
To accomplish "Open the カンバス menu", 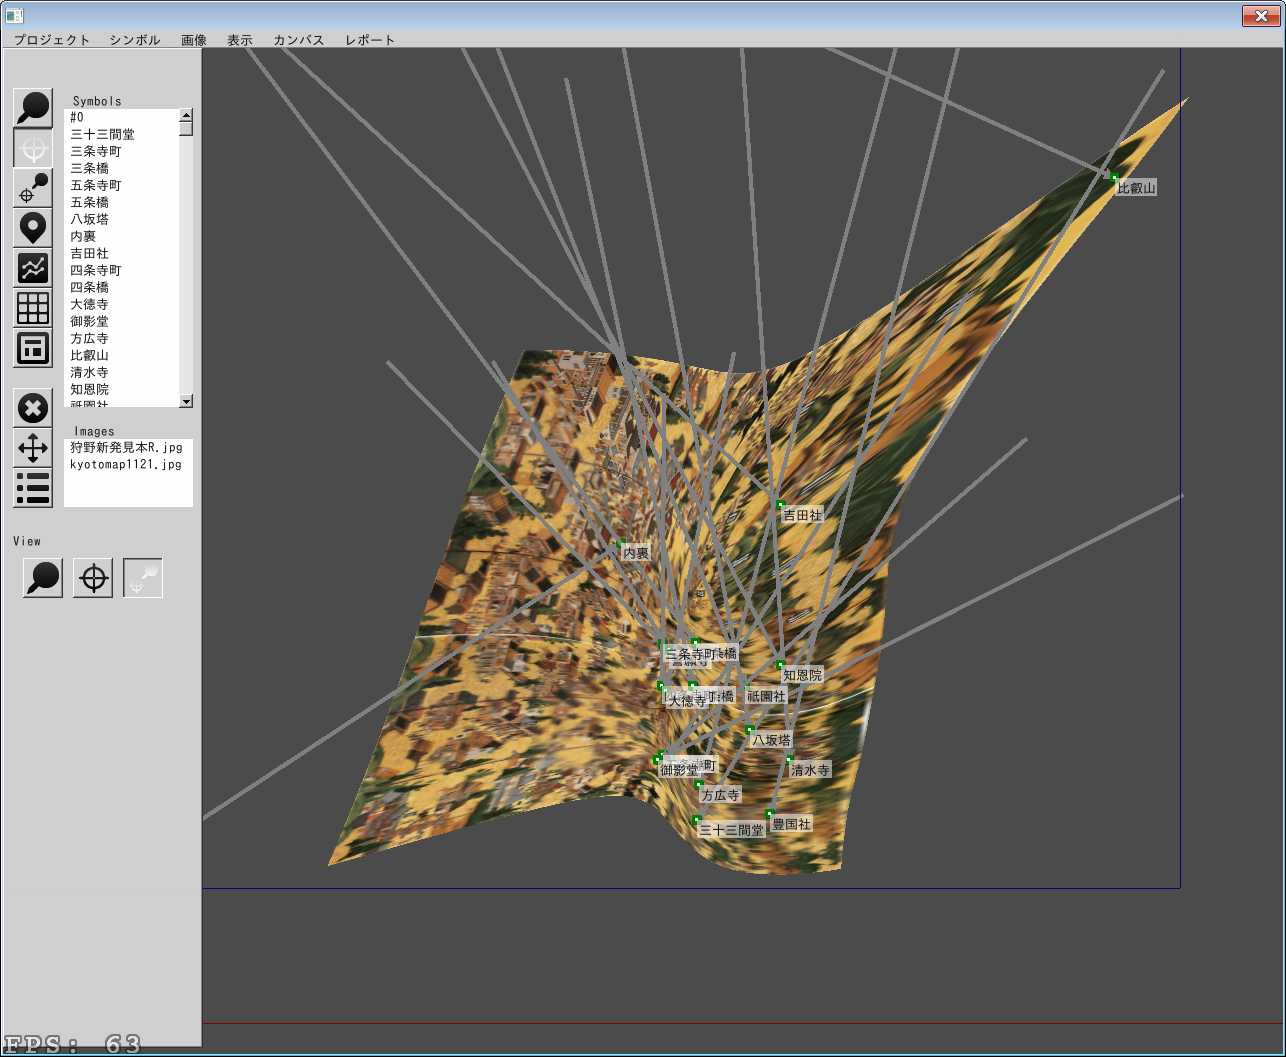I will pyautogui.click(x=299, y=40).
